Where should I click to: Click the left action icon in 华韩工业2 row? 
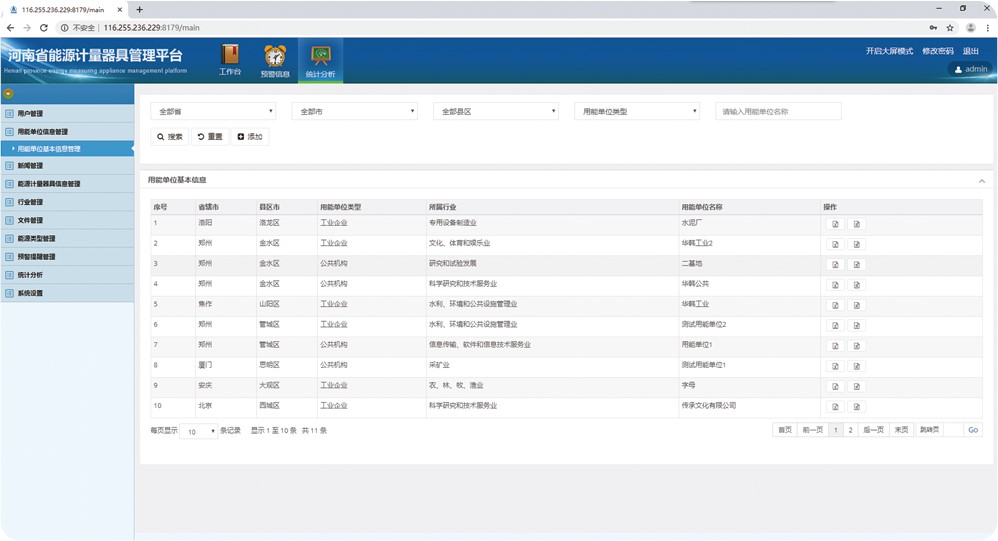pyautogui.click(x=835, y=244)
